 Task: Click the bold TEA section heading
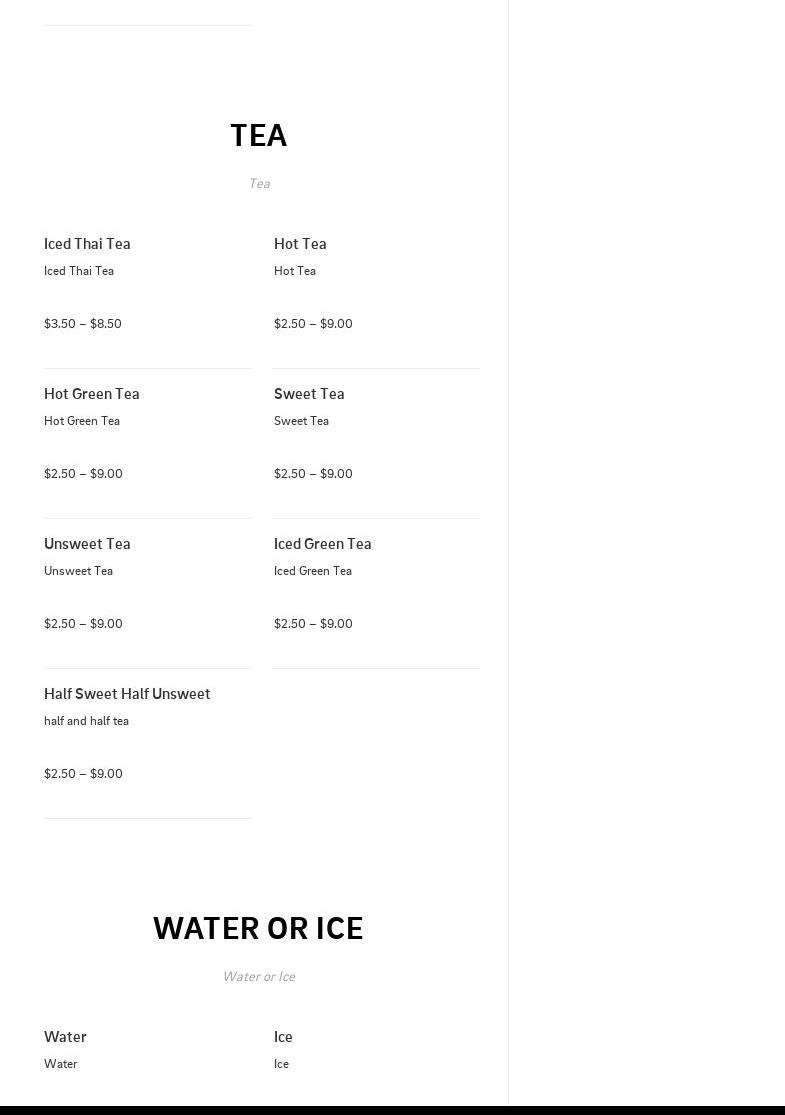point(258,135)
